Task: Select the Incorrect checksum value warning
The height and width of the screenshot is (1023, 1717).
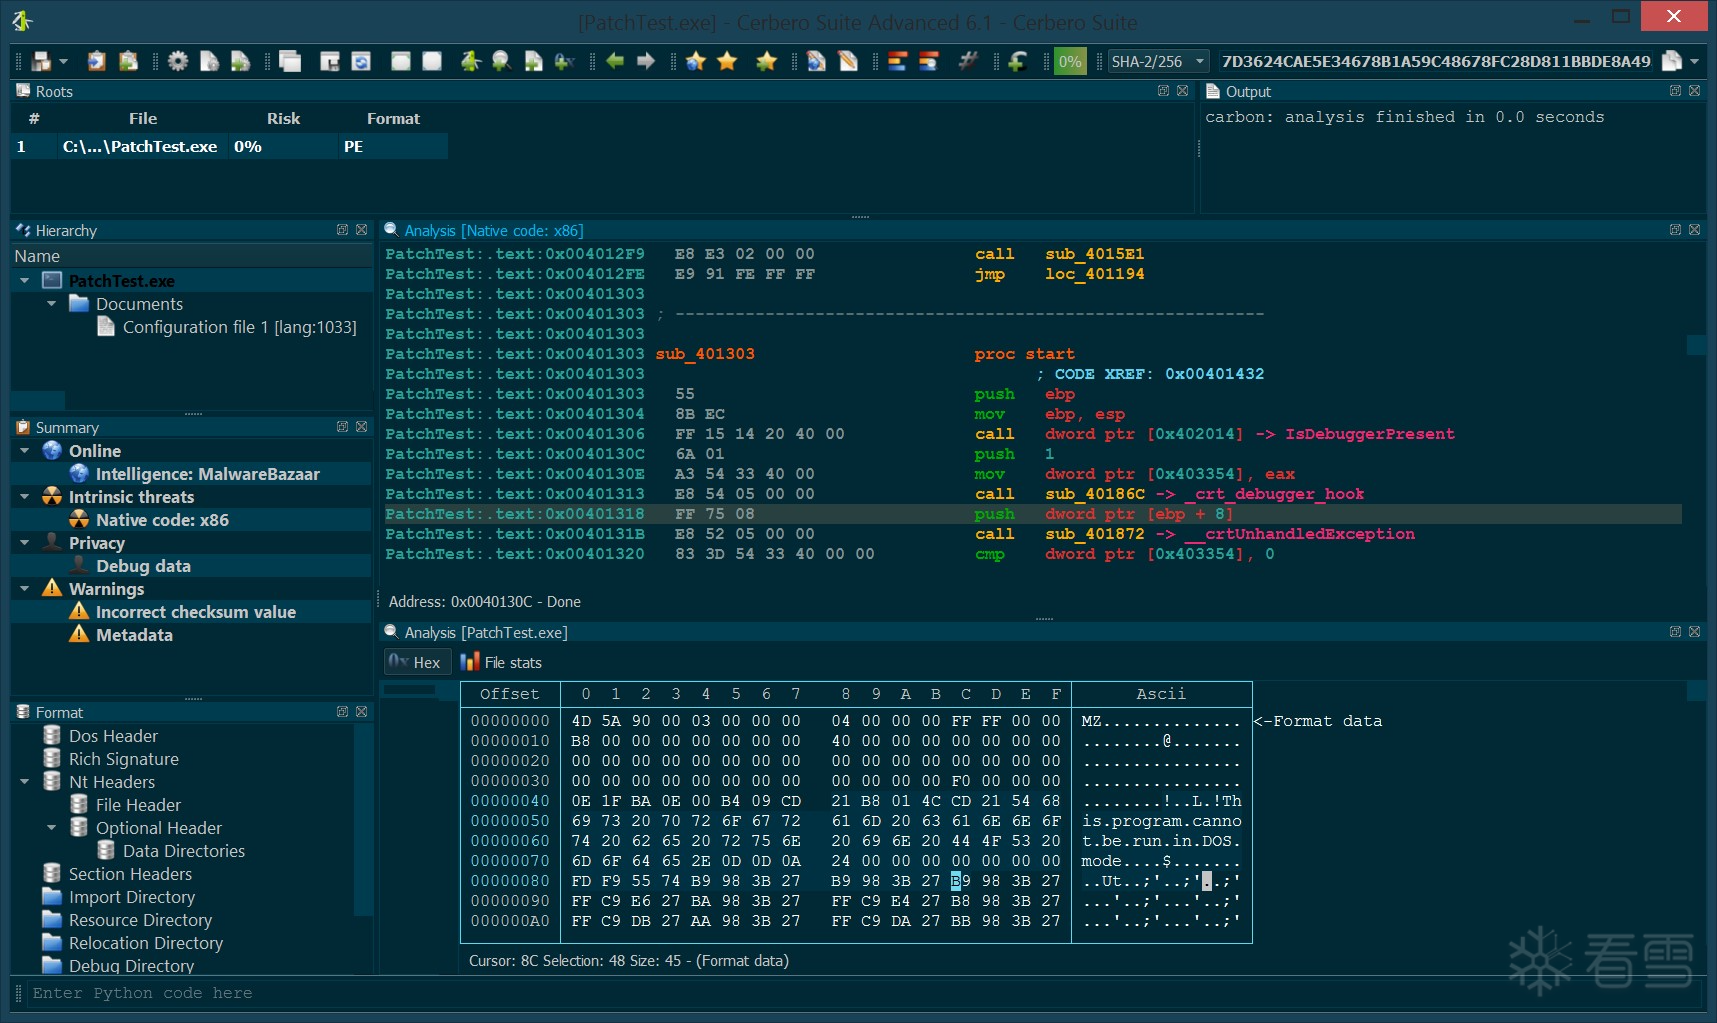Action: (195, 612)
